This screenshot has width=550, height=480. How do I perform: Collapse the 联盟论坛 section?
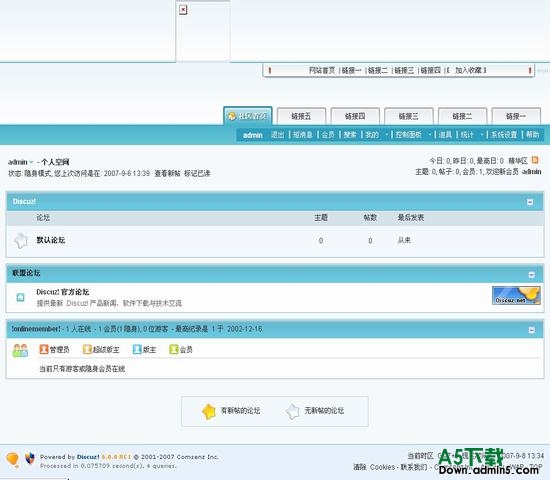(x=532, y=275)
